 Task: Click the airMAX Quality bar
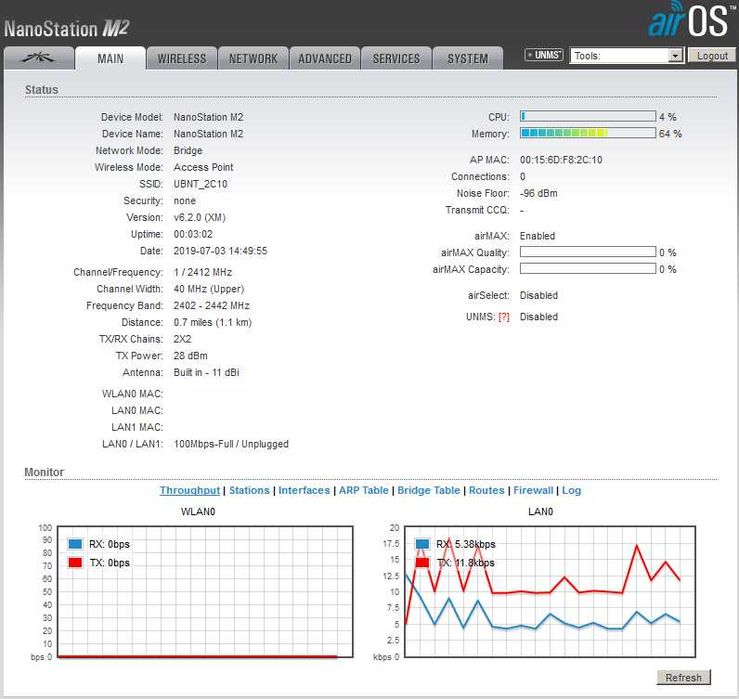pyautogui.click(x=588, y=252)
